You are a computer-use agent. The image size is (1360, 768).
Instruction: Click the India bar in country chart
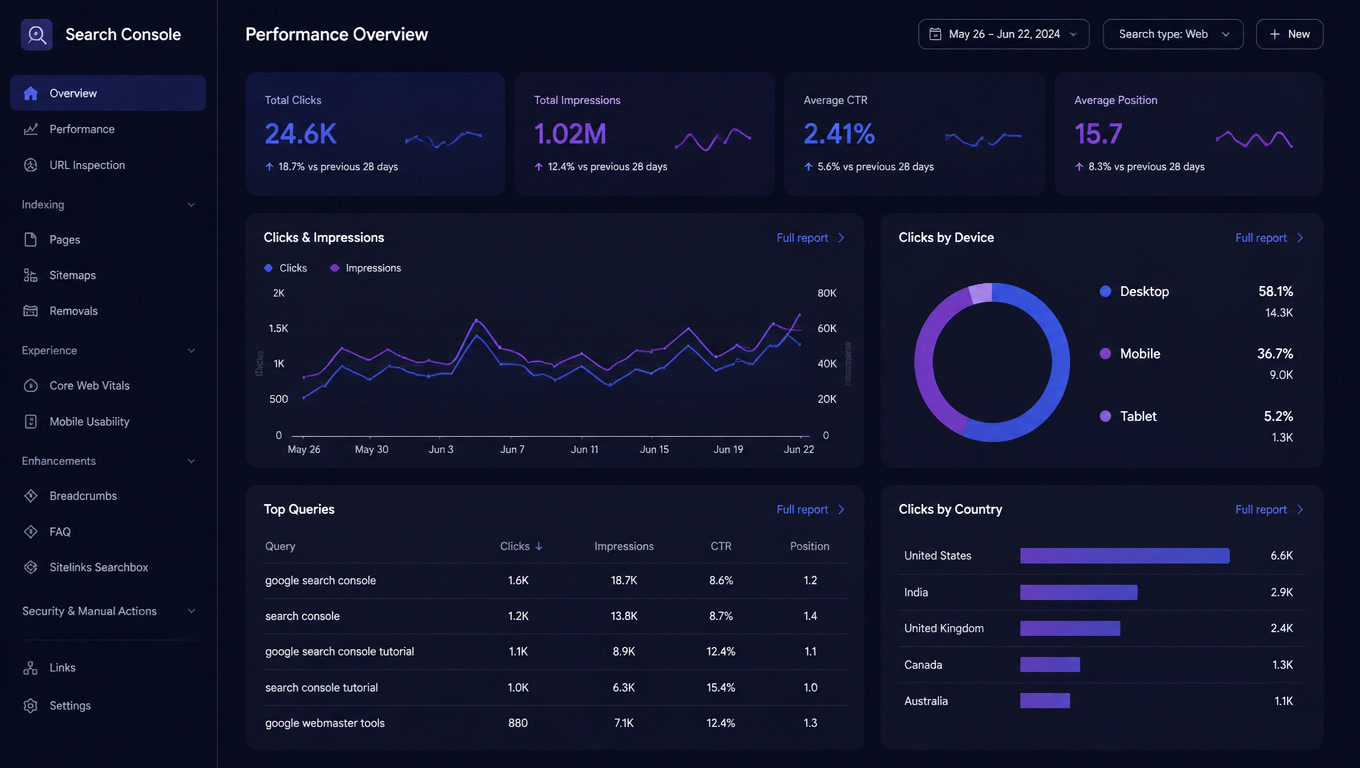click(1079, 592)
